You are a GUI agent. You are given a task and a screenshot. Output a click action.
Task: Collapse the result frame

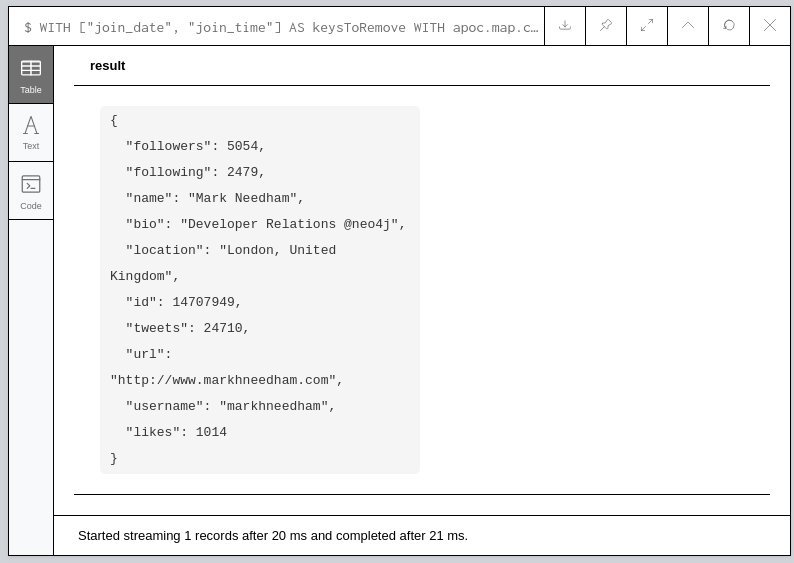coord(688,26)
